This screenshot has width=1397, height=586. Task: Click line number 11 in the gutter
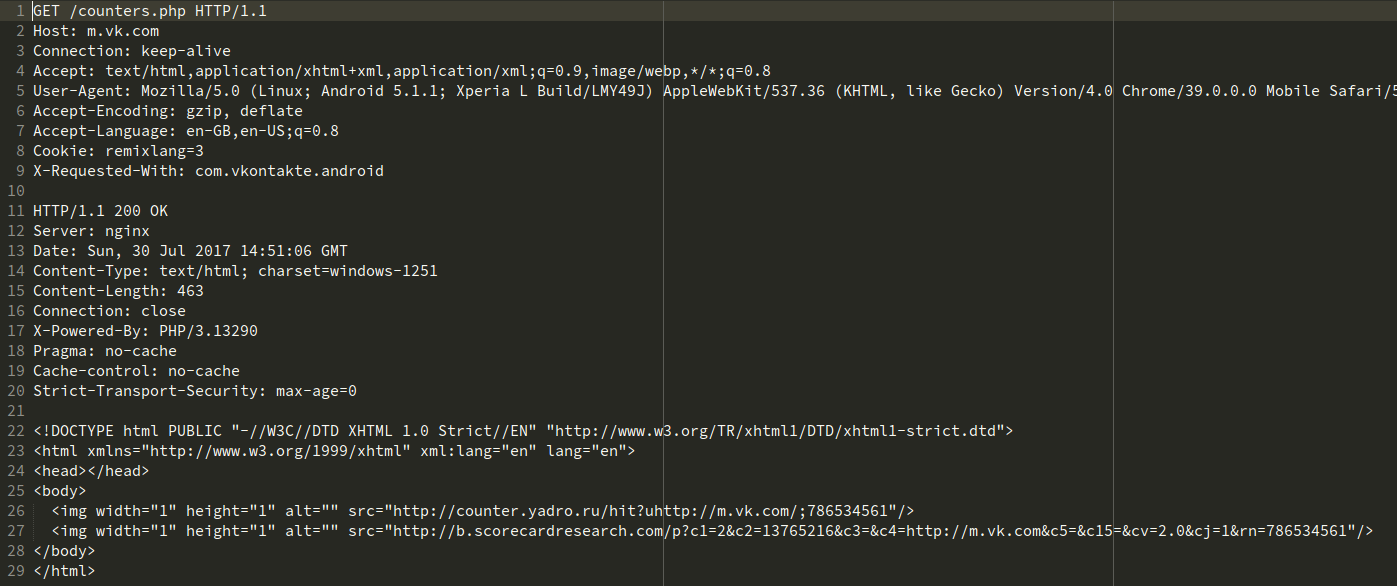pyautogui.click(x=16, y=211)
